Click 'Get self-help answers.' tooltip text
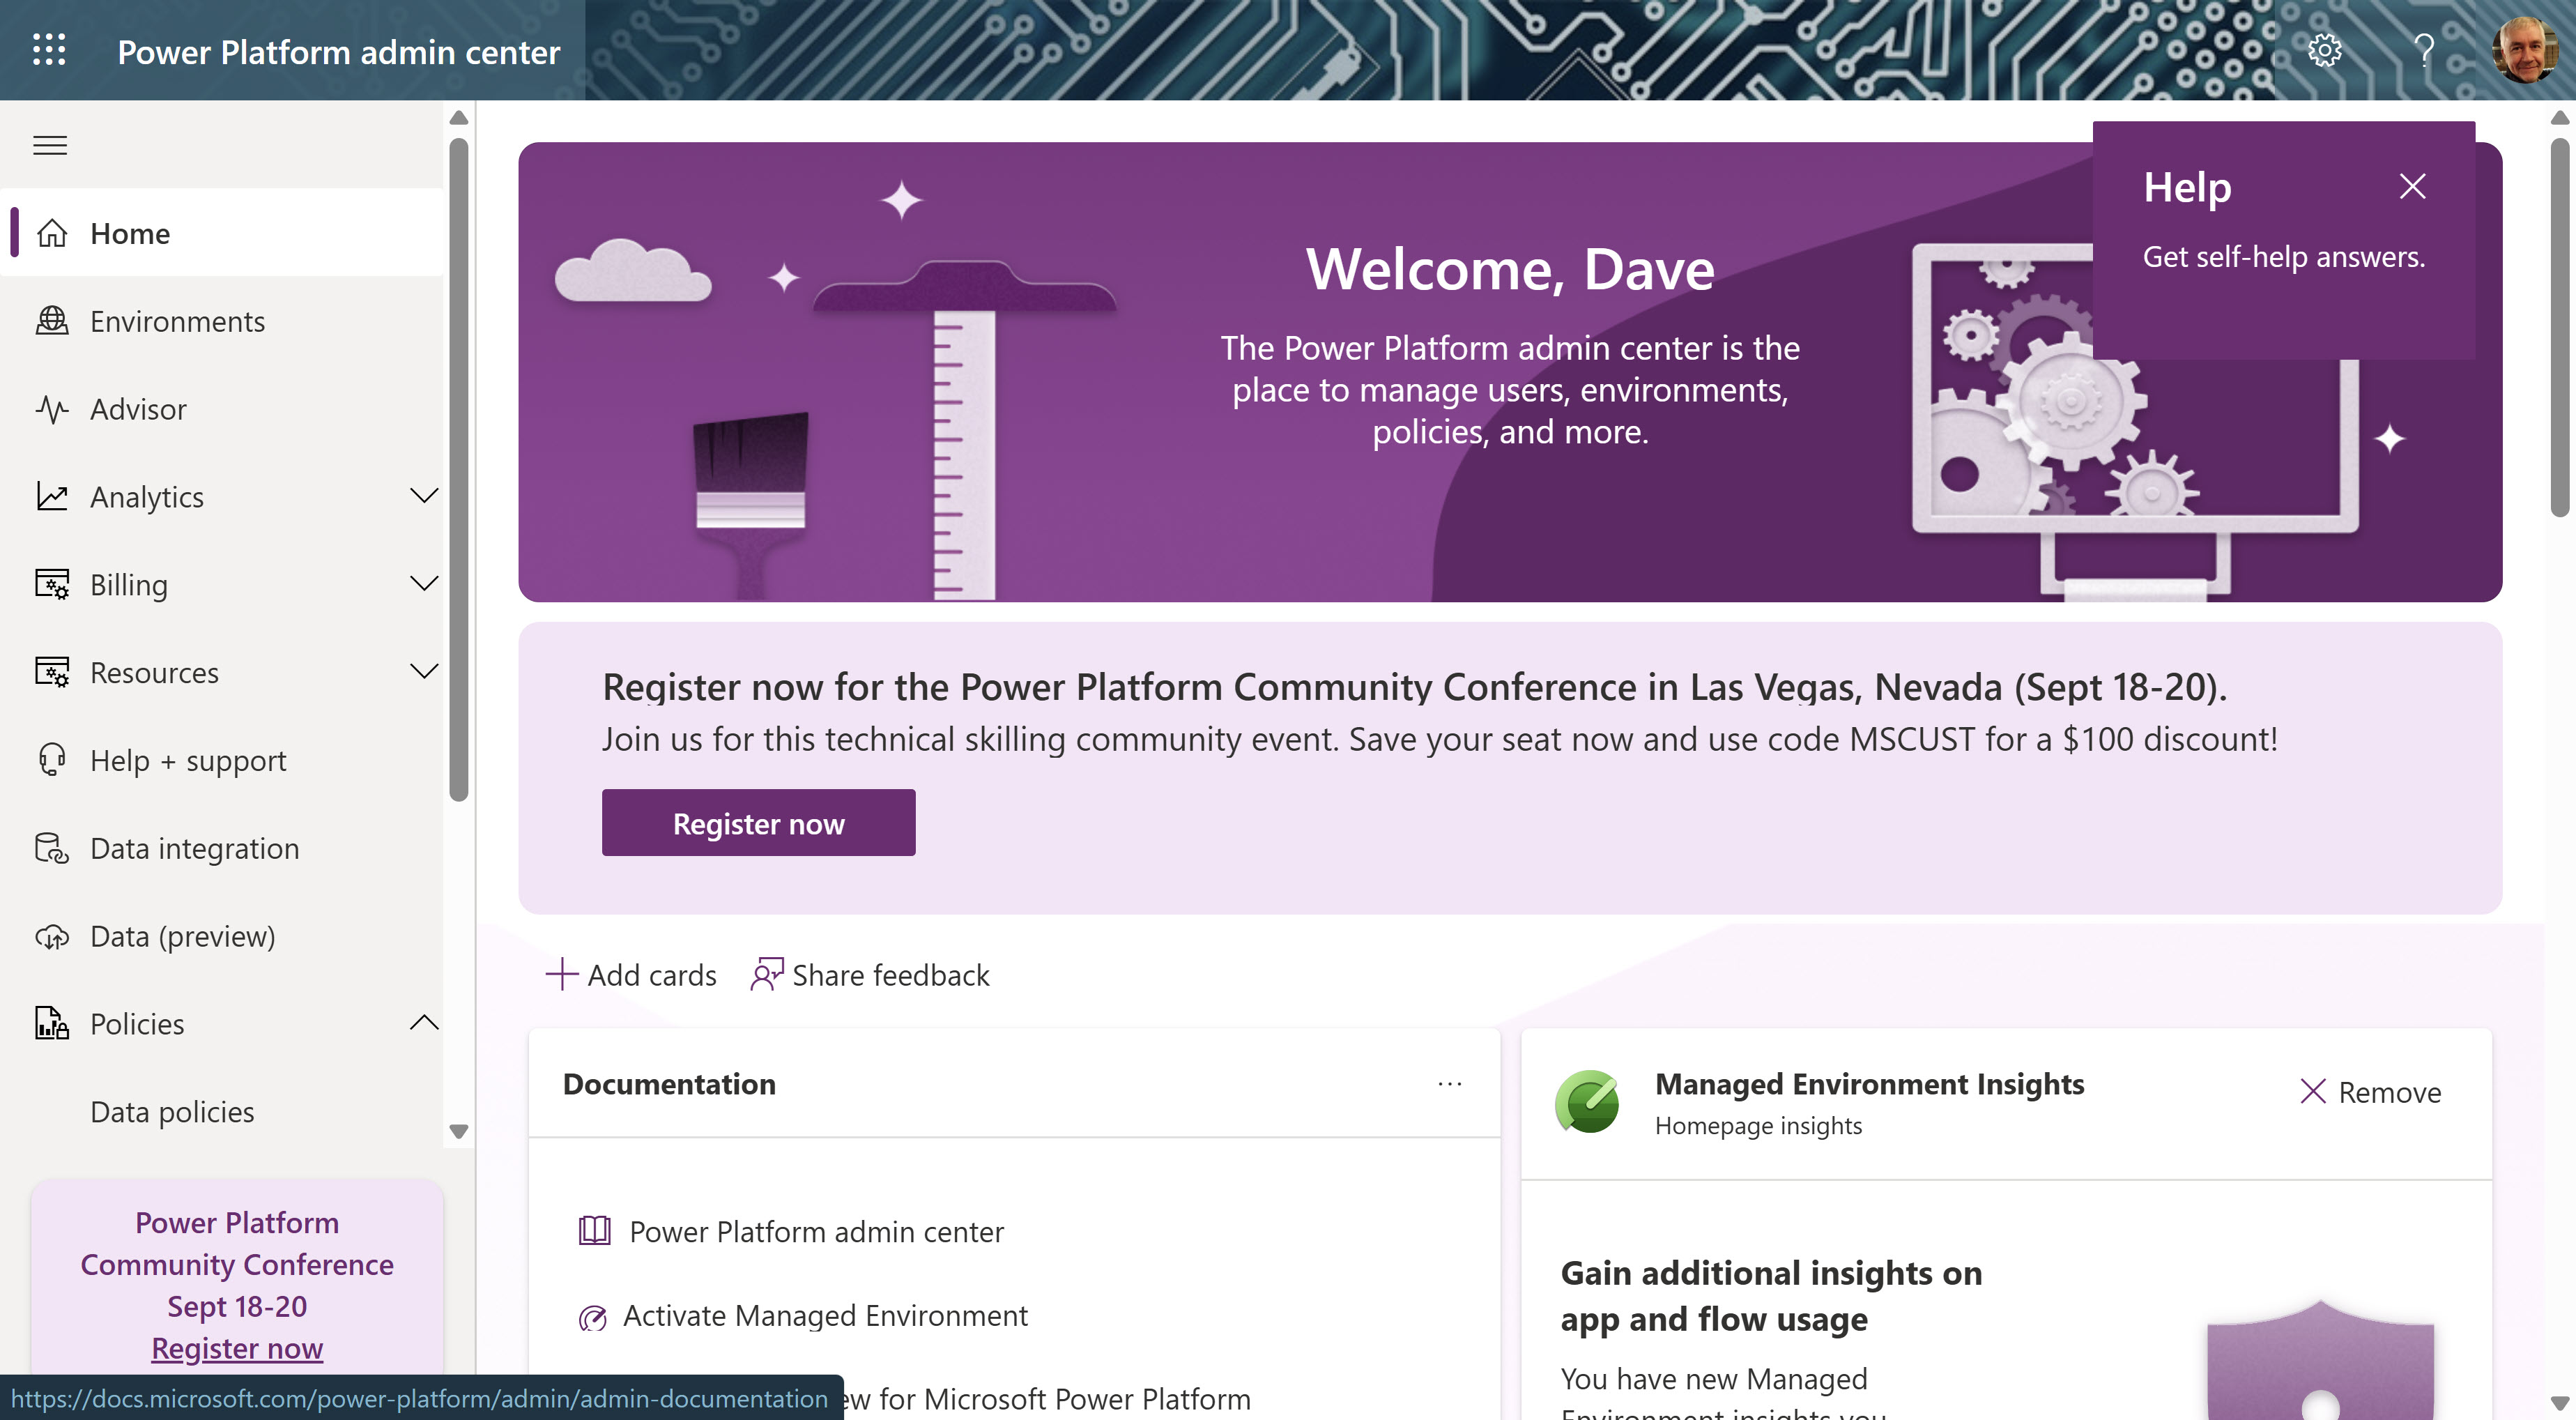Viewport: 2576px width, 1420px height. pyautogui.click(x=2284, y=257)
